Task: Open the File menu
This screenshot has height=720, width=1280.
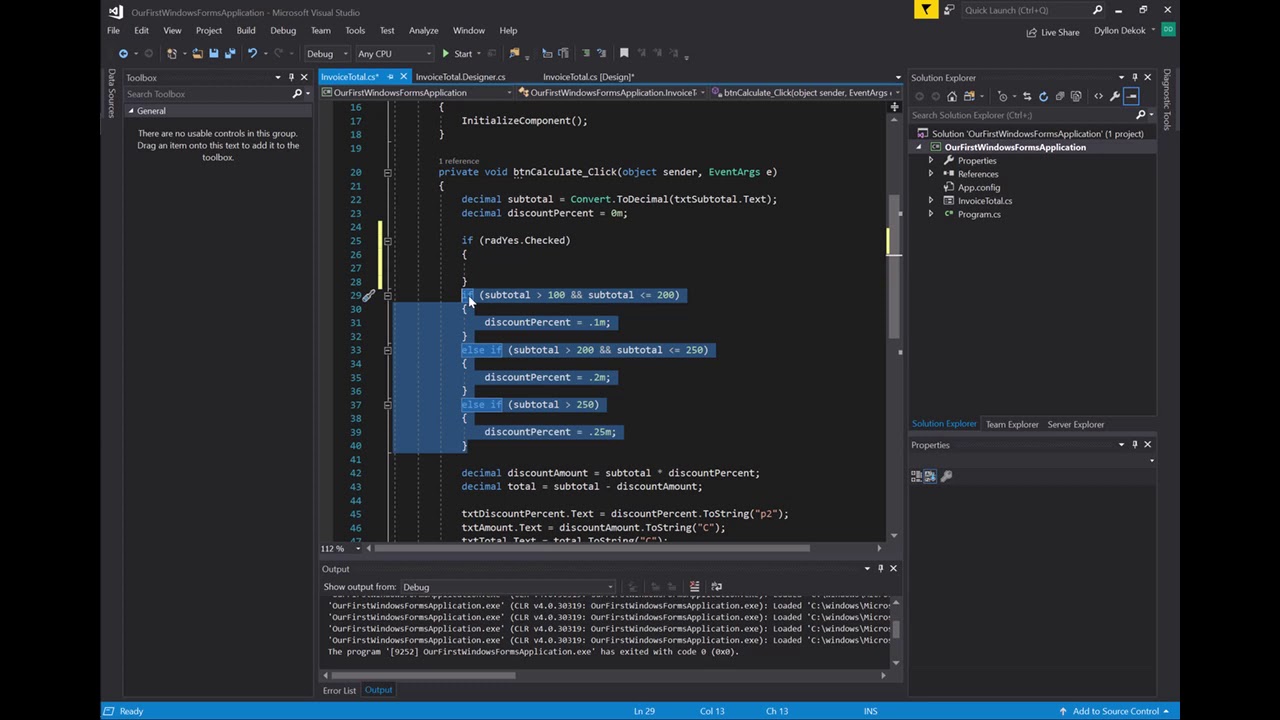Action: [113, 31]
